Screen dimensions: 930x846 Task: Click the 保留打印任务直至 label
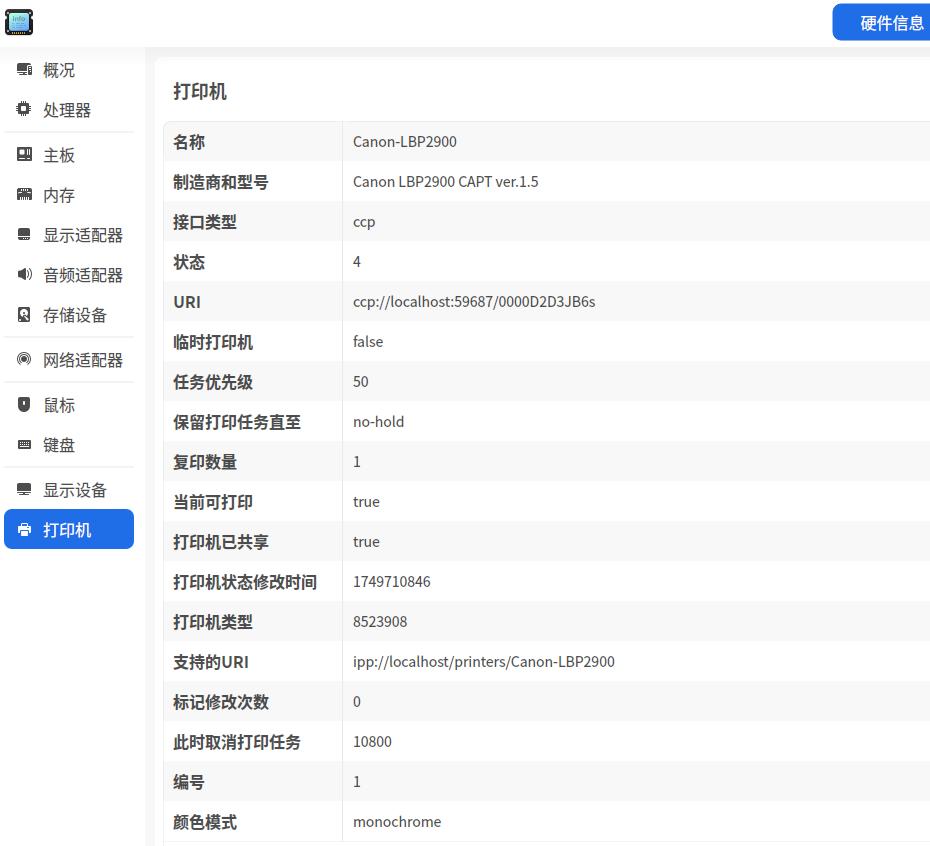point(237,422)
